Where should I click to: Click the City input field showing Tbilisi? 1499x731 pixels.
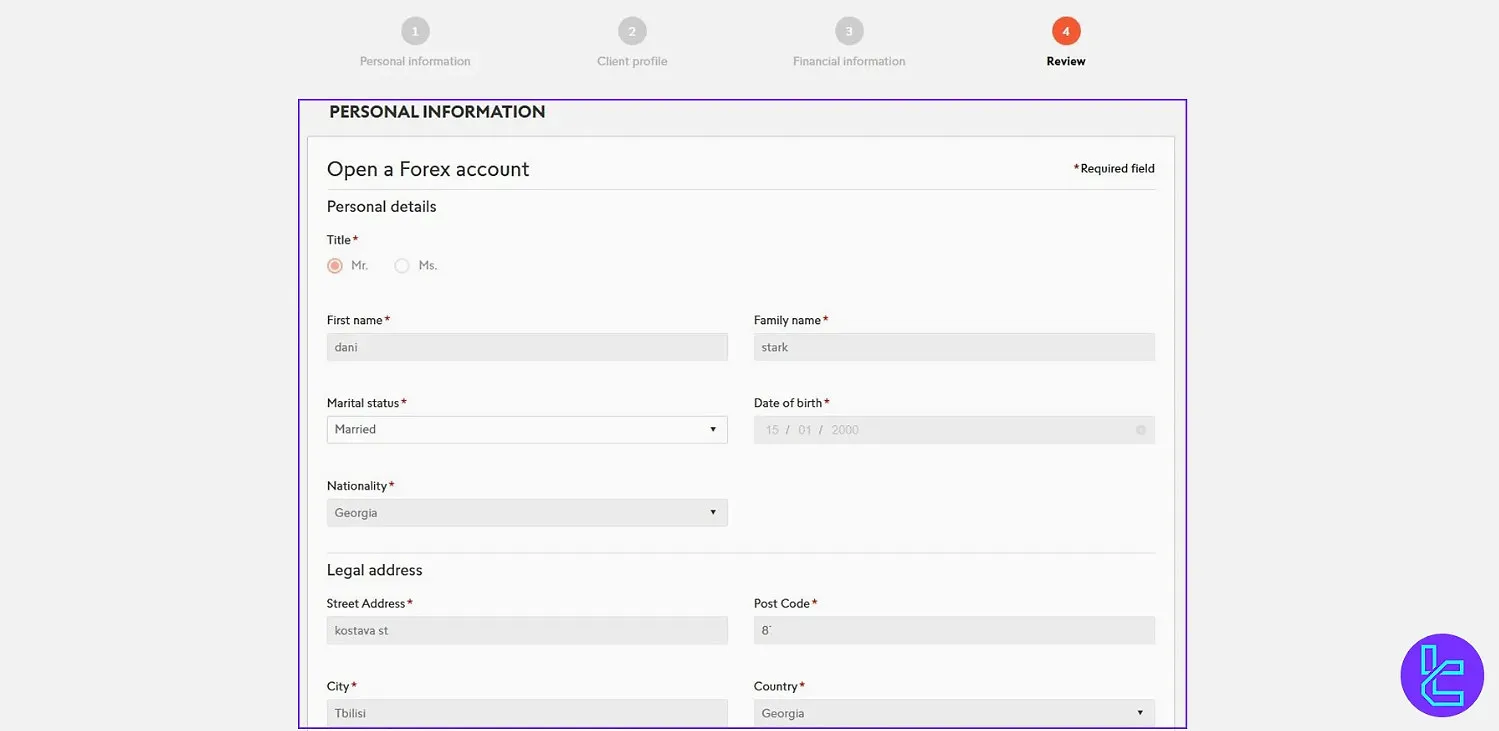(x=527, y=712)
